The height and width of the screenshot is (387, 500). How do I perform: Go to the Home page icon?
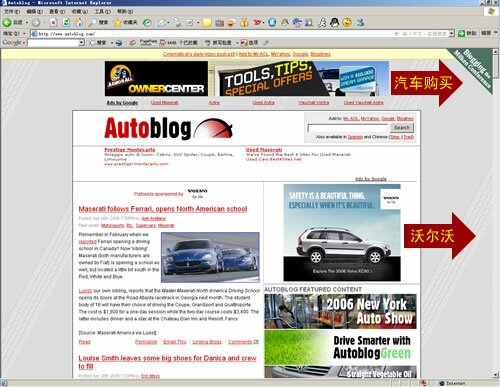click(79, 22)
